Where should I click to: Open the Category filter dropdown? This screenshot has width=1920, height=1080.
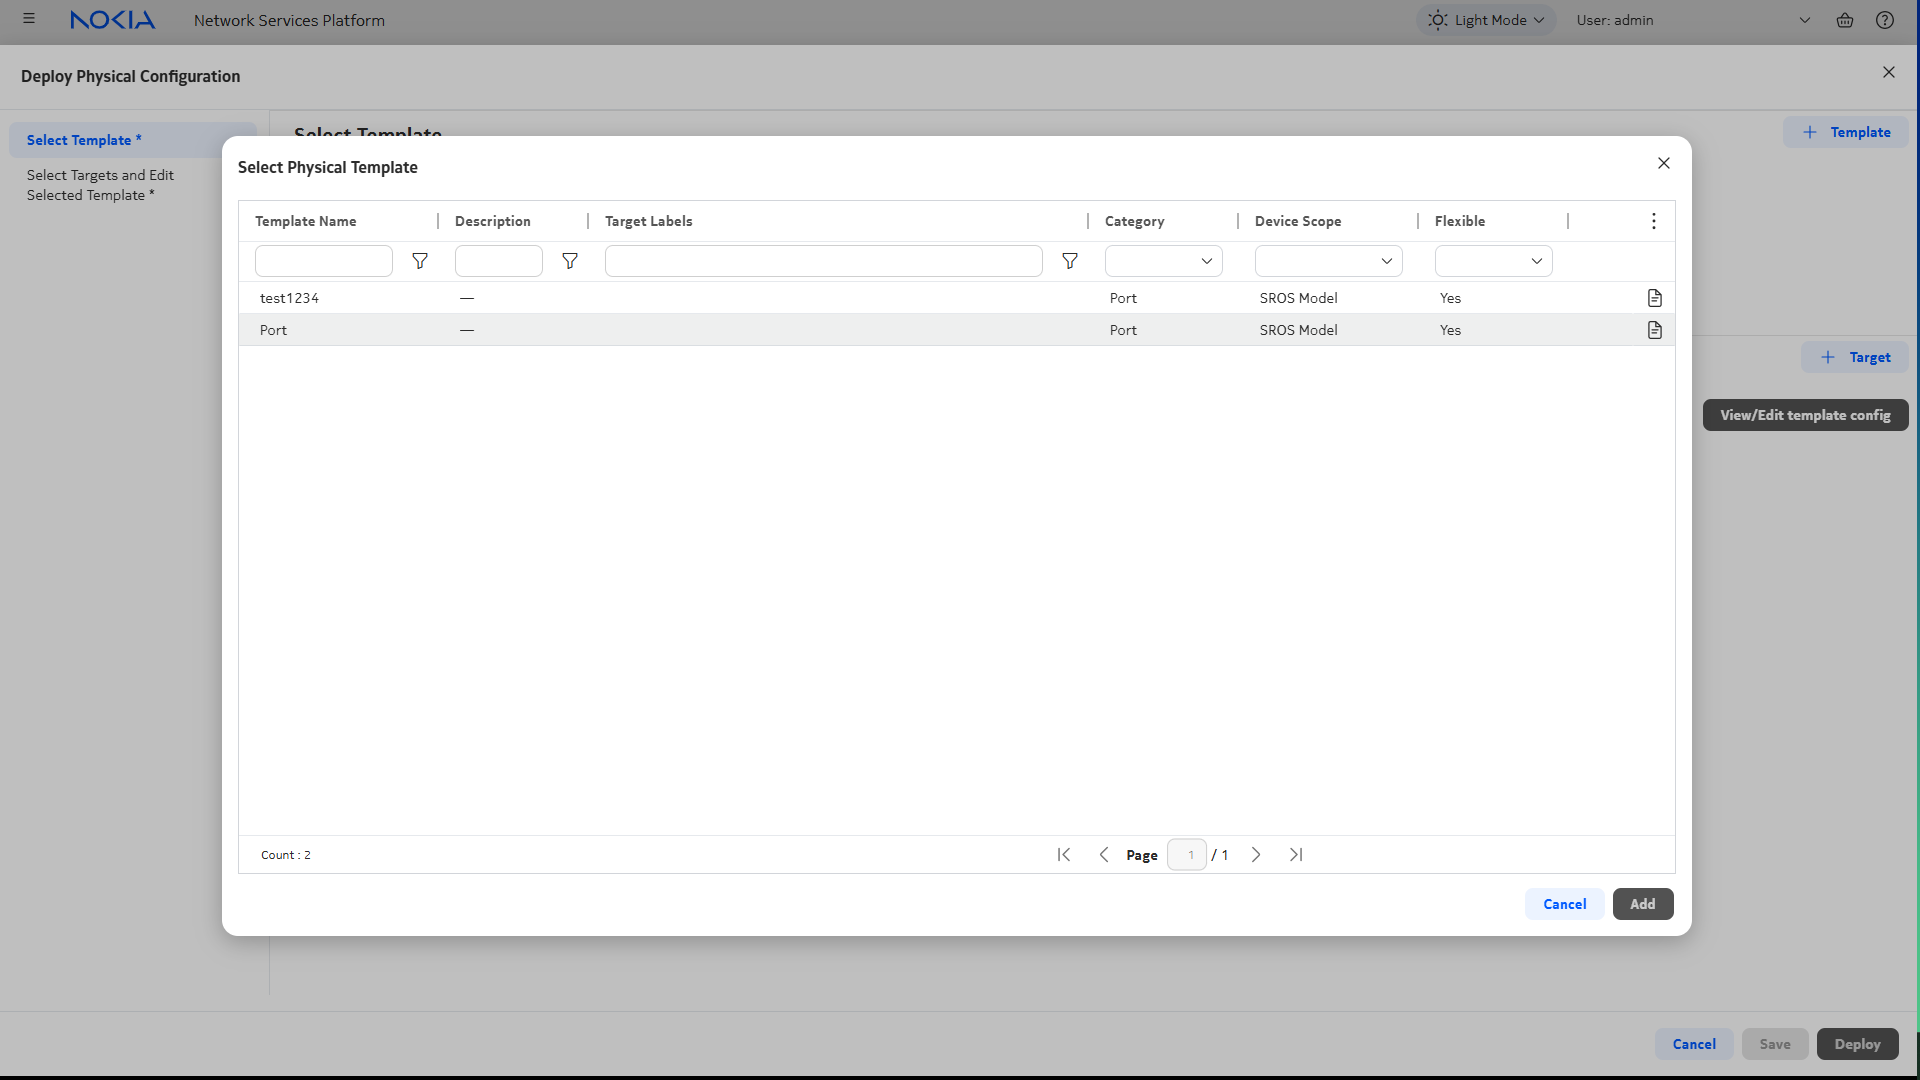pos(1163,261)
